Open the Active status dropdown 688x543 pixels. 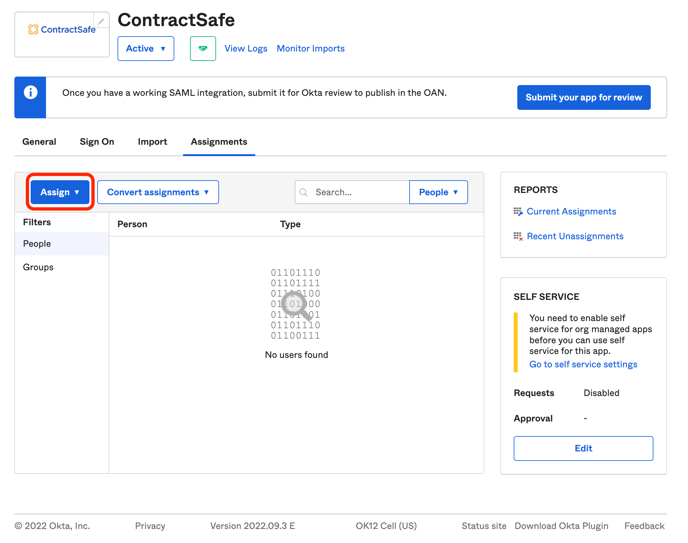(x=146, y=48)
